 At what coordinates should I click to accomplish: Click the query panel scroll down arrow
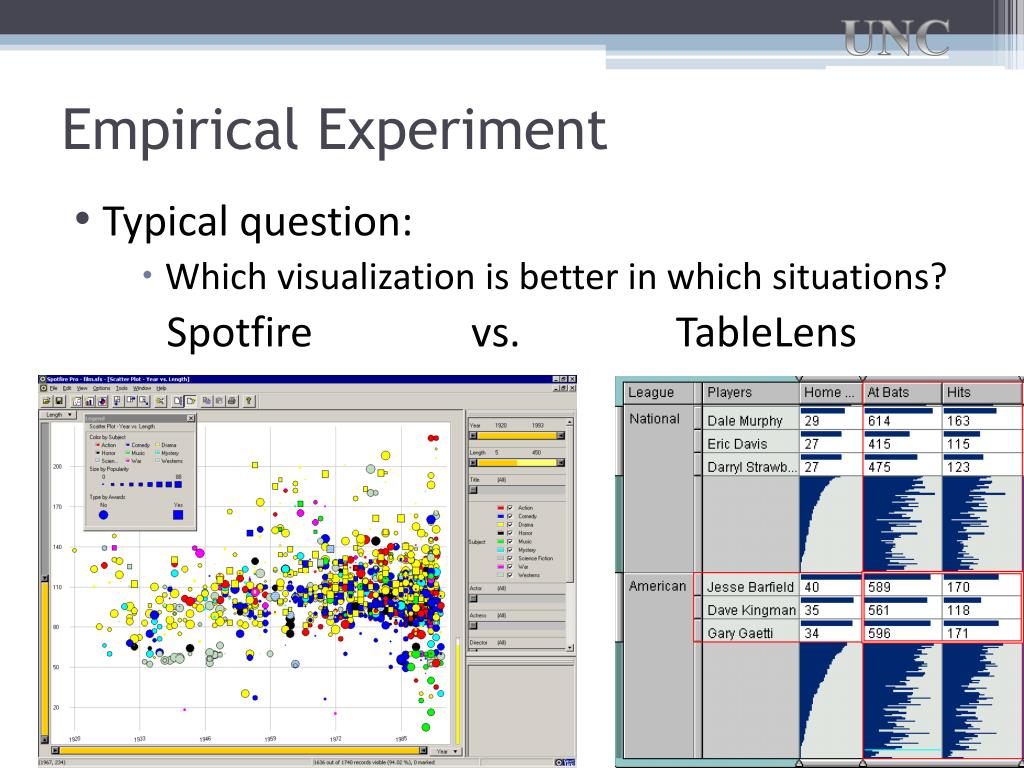(x=569, y=648)
